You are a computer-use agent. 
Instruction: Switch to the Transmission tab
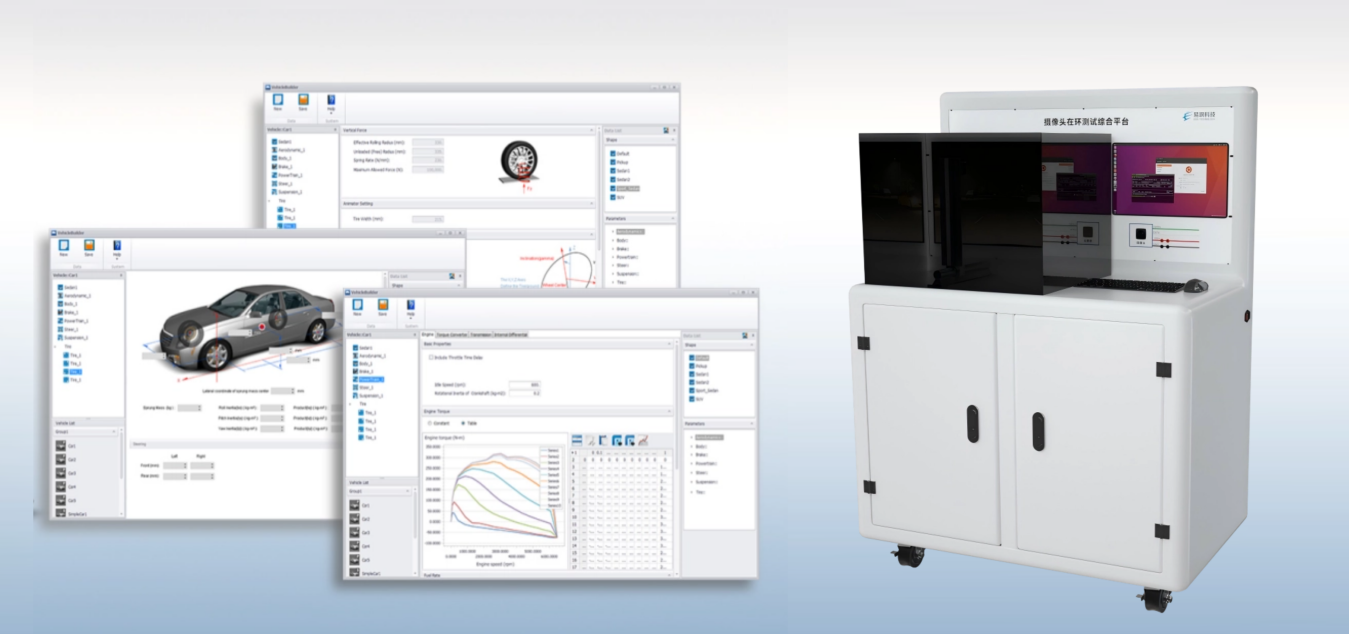481,334
